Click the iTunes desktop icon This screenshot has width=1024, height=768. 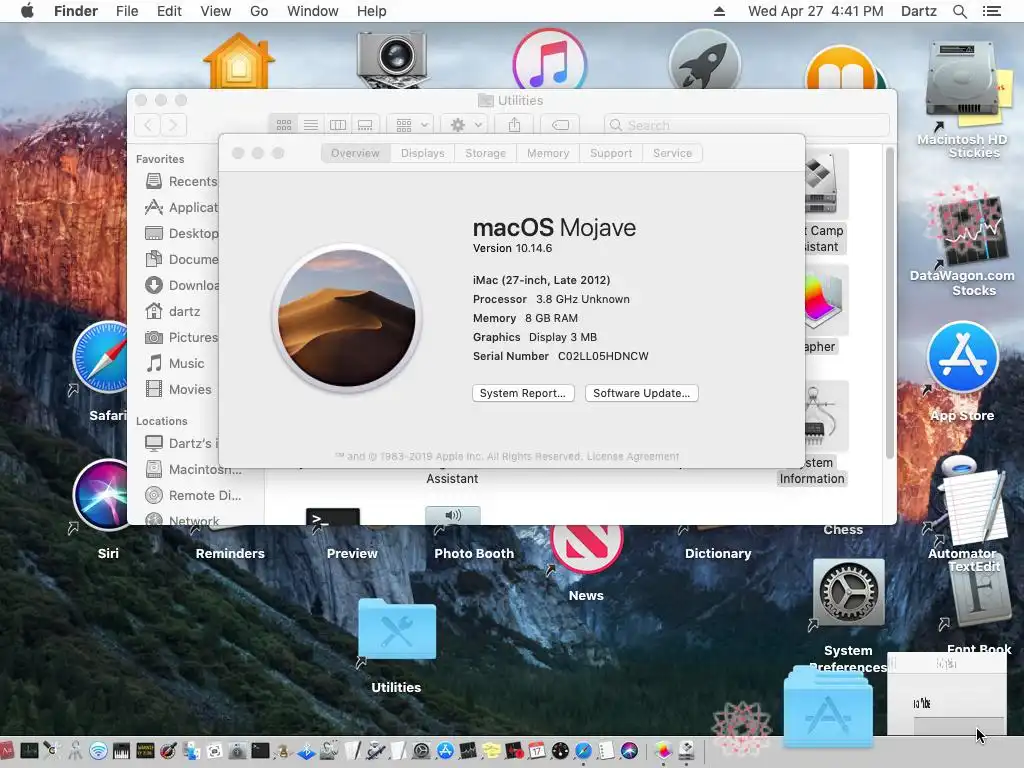click(x=550, y=59)
